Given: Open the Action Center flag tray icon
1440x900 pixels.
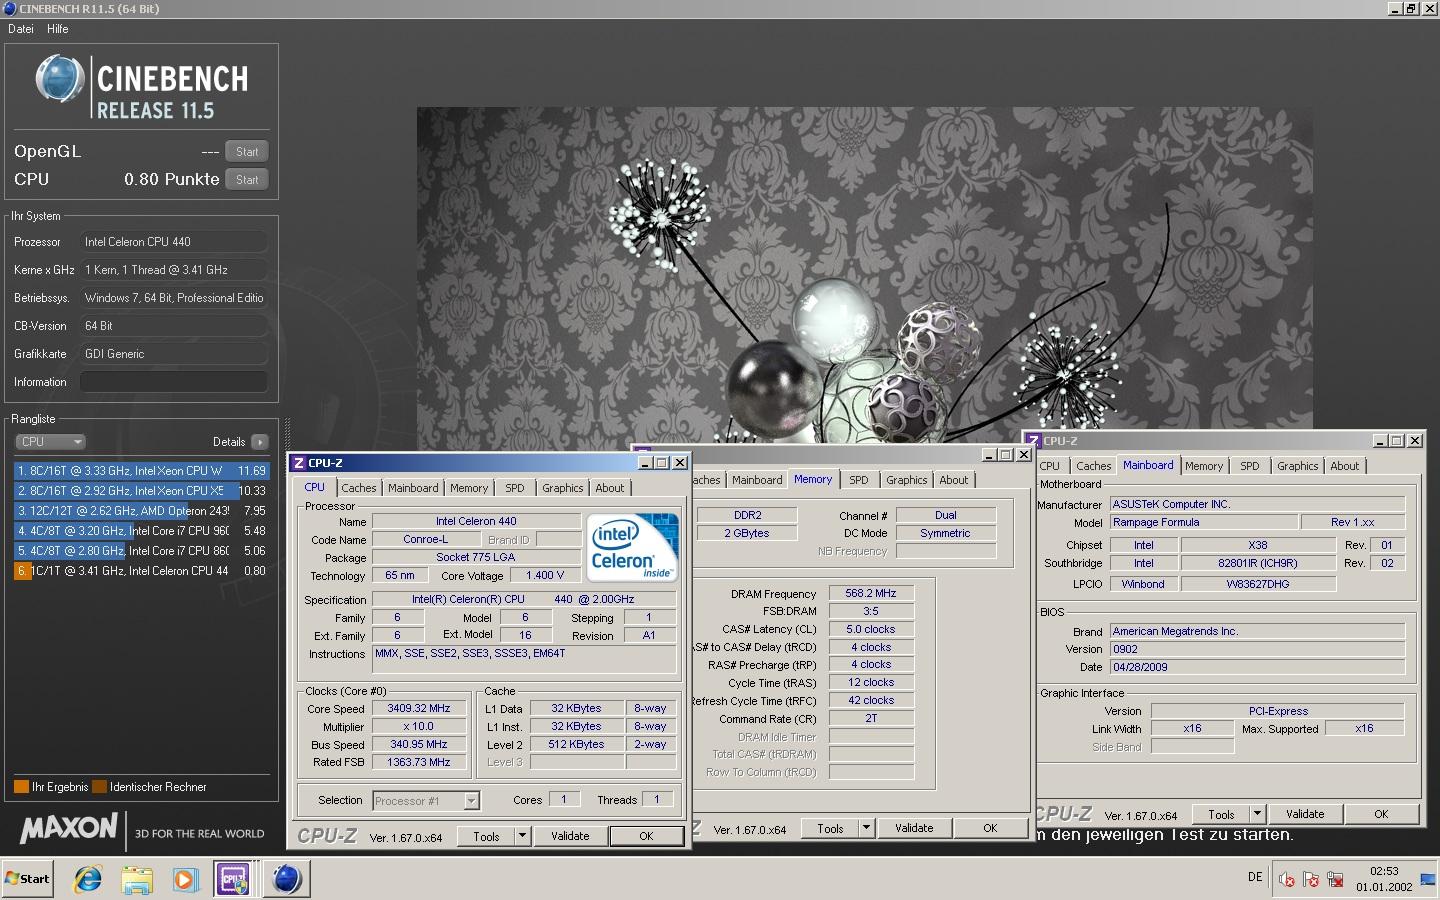Looking at the screenshot, I should tap(1311, 879).
